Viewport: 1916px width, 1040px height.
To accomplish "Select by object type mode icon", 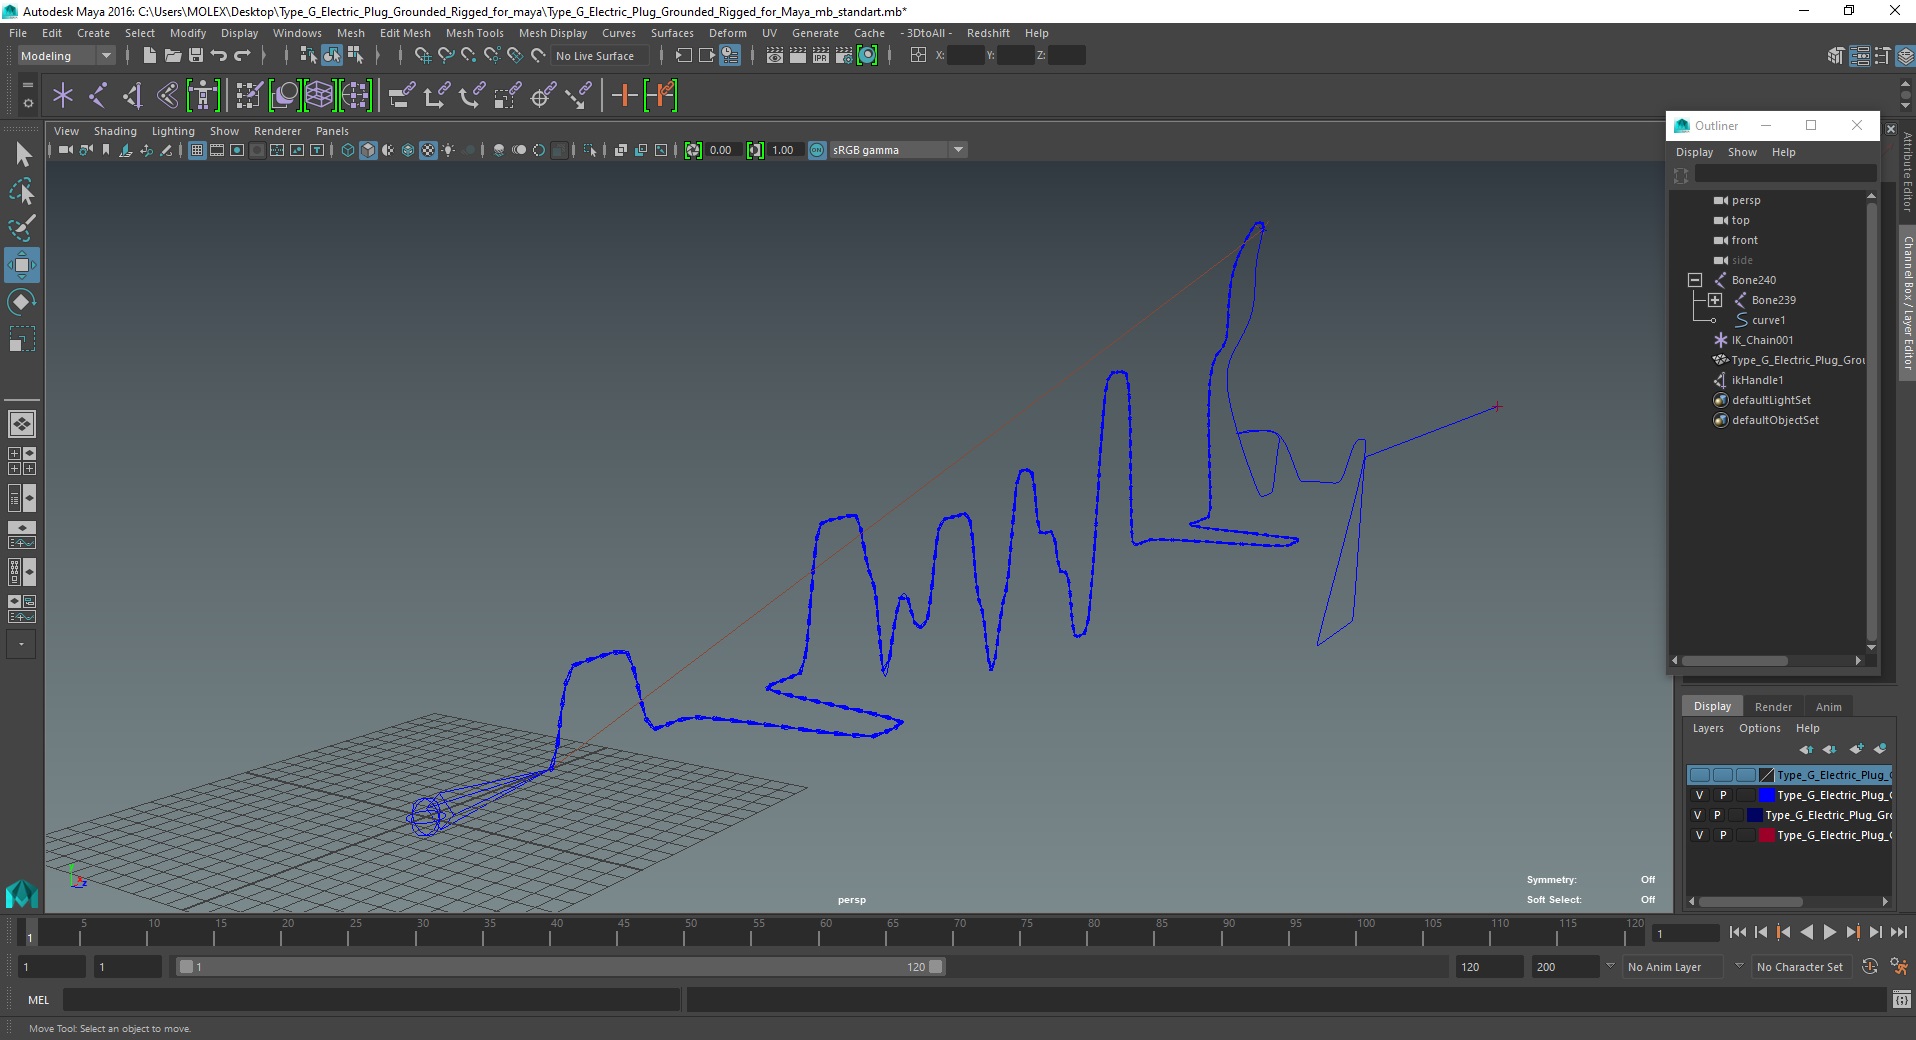I will pos(331,55).
